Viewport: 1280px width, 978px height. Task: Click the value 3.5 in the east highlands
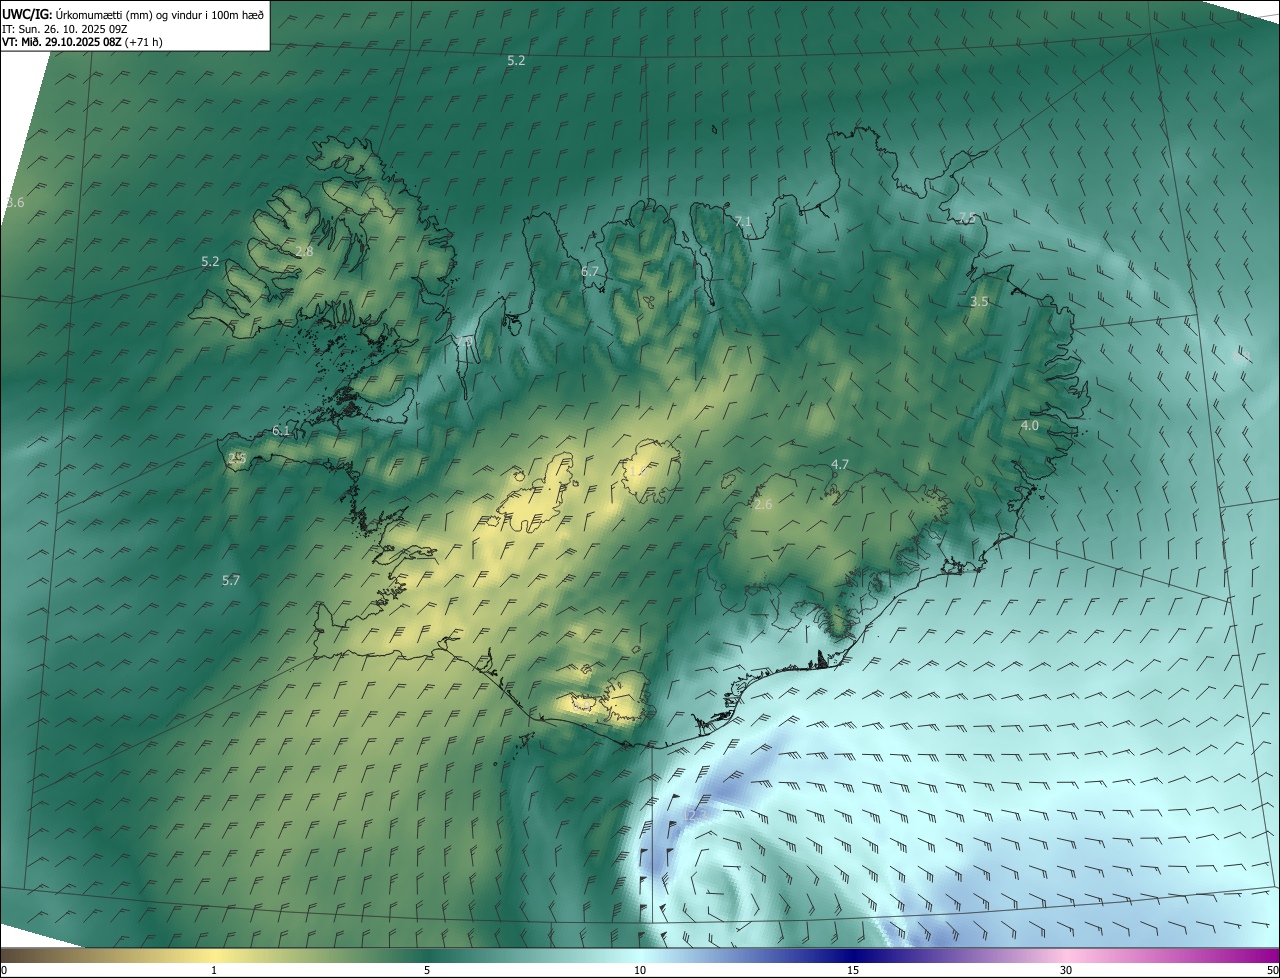click(980, 301)
